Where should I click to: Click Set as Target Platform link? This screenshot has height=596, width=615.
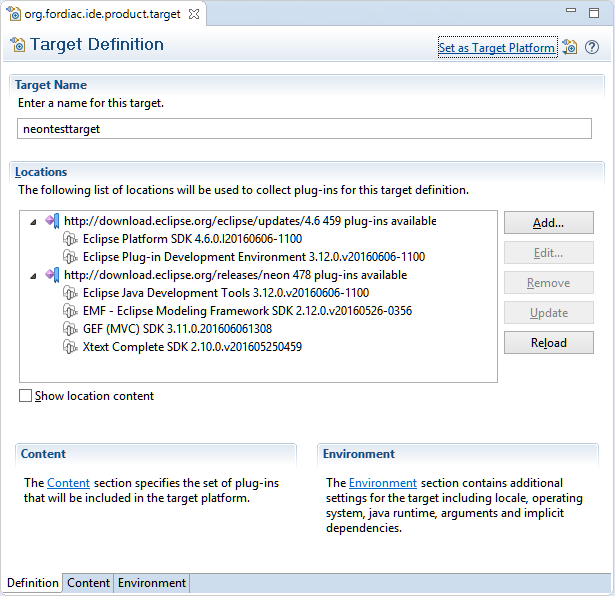tap(497, 48)
